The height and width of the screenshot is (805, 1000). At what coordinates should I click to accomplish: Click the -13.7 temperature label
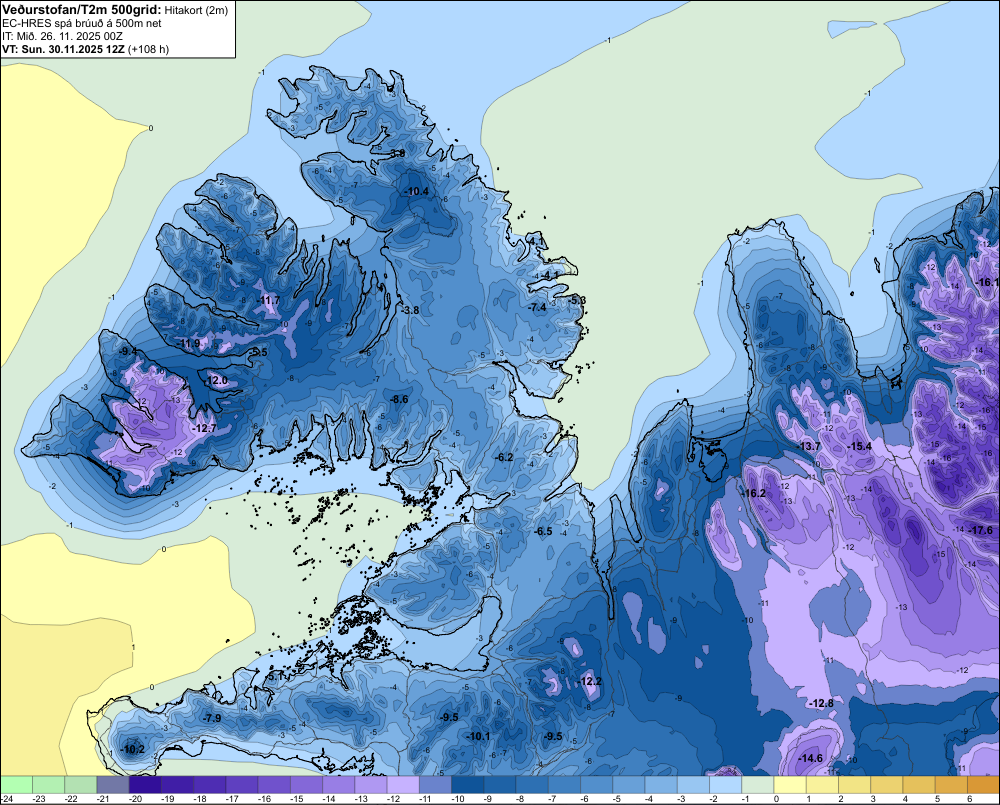click(x=810, y=447)
